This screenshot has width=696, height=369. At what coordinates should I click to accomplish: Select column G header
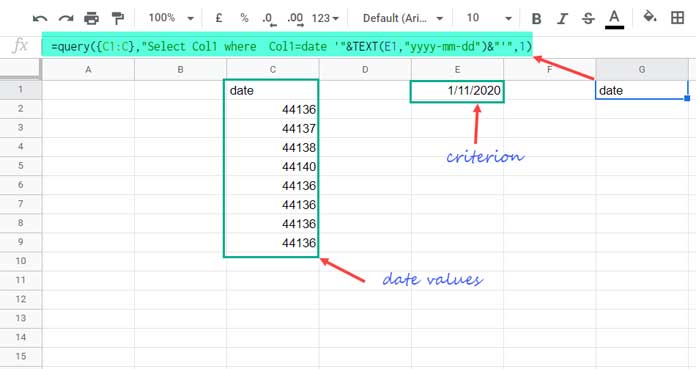(642, 69)
